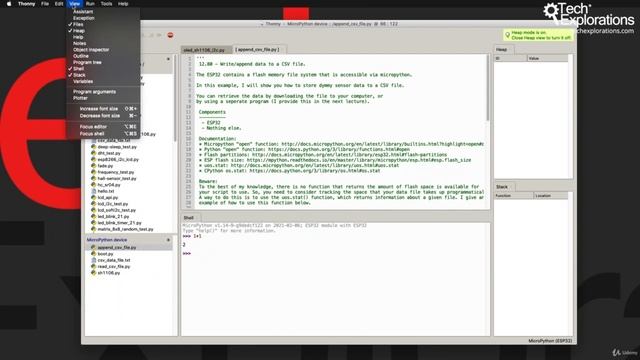Select Increase font size
The width and height of the screenshot is (640, 360).
click(x=103, y=109)
